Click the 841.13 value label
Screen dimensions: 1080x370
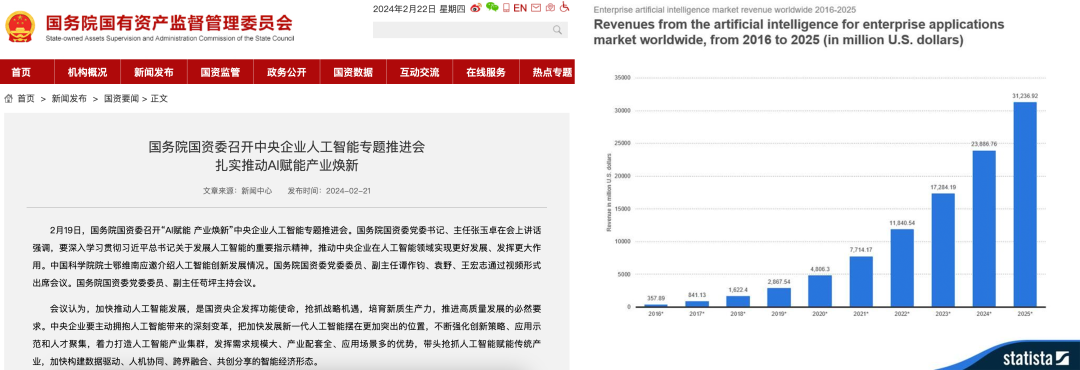pyautogui.click(x=696, y=295)
